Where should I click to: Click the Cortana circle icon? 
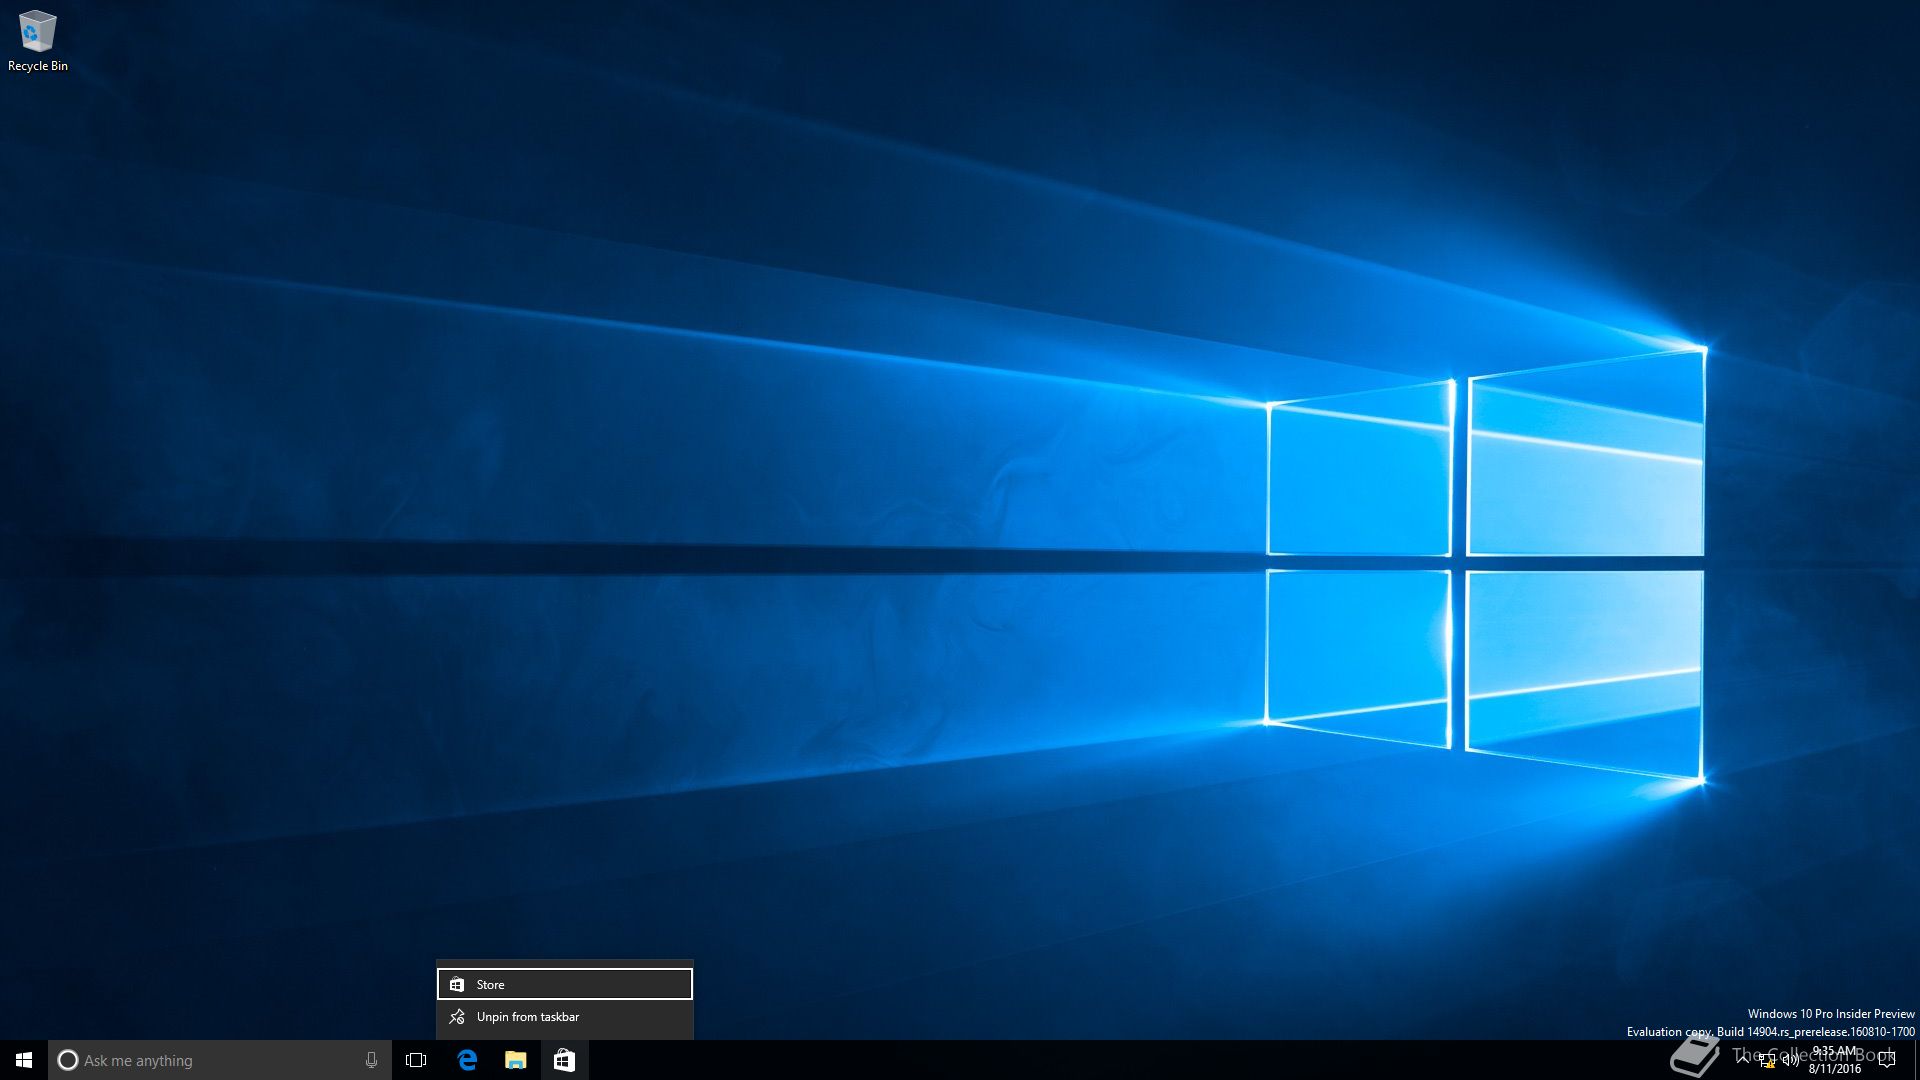67,1060
